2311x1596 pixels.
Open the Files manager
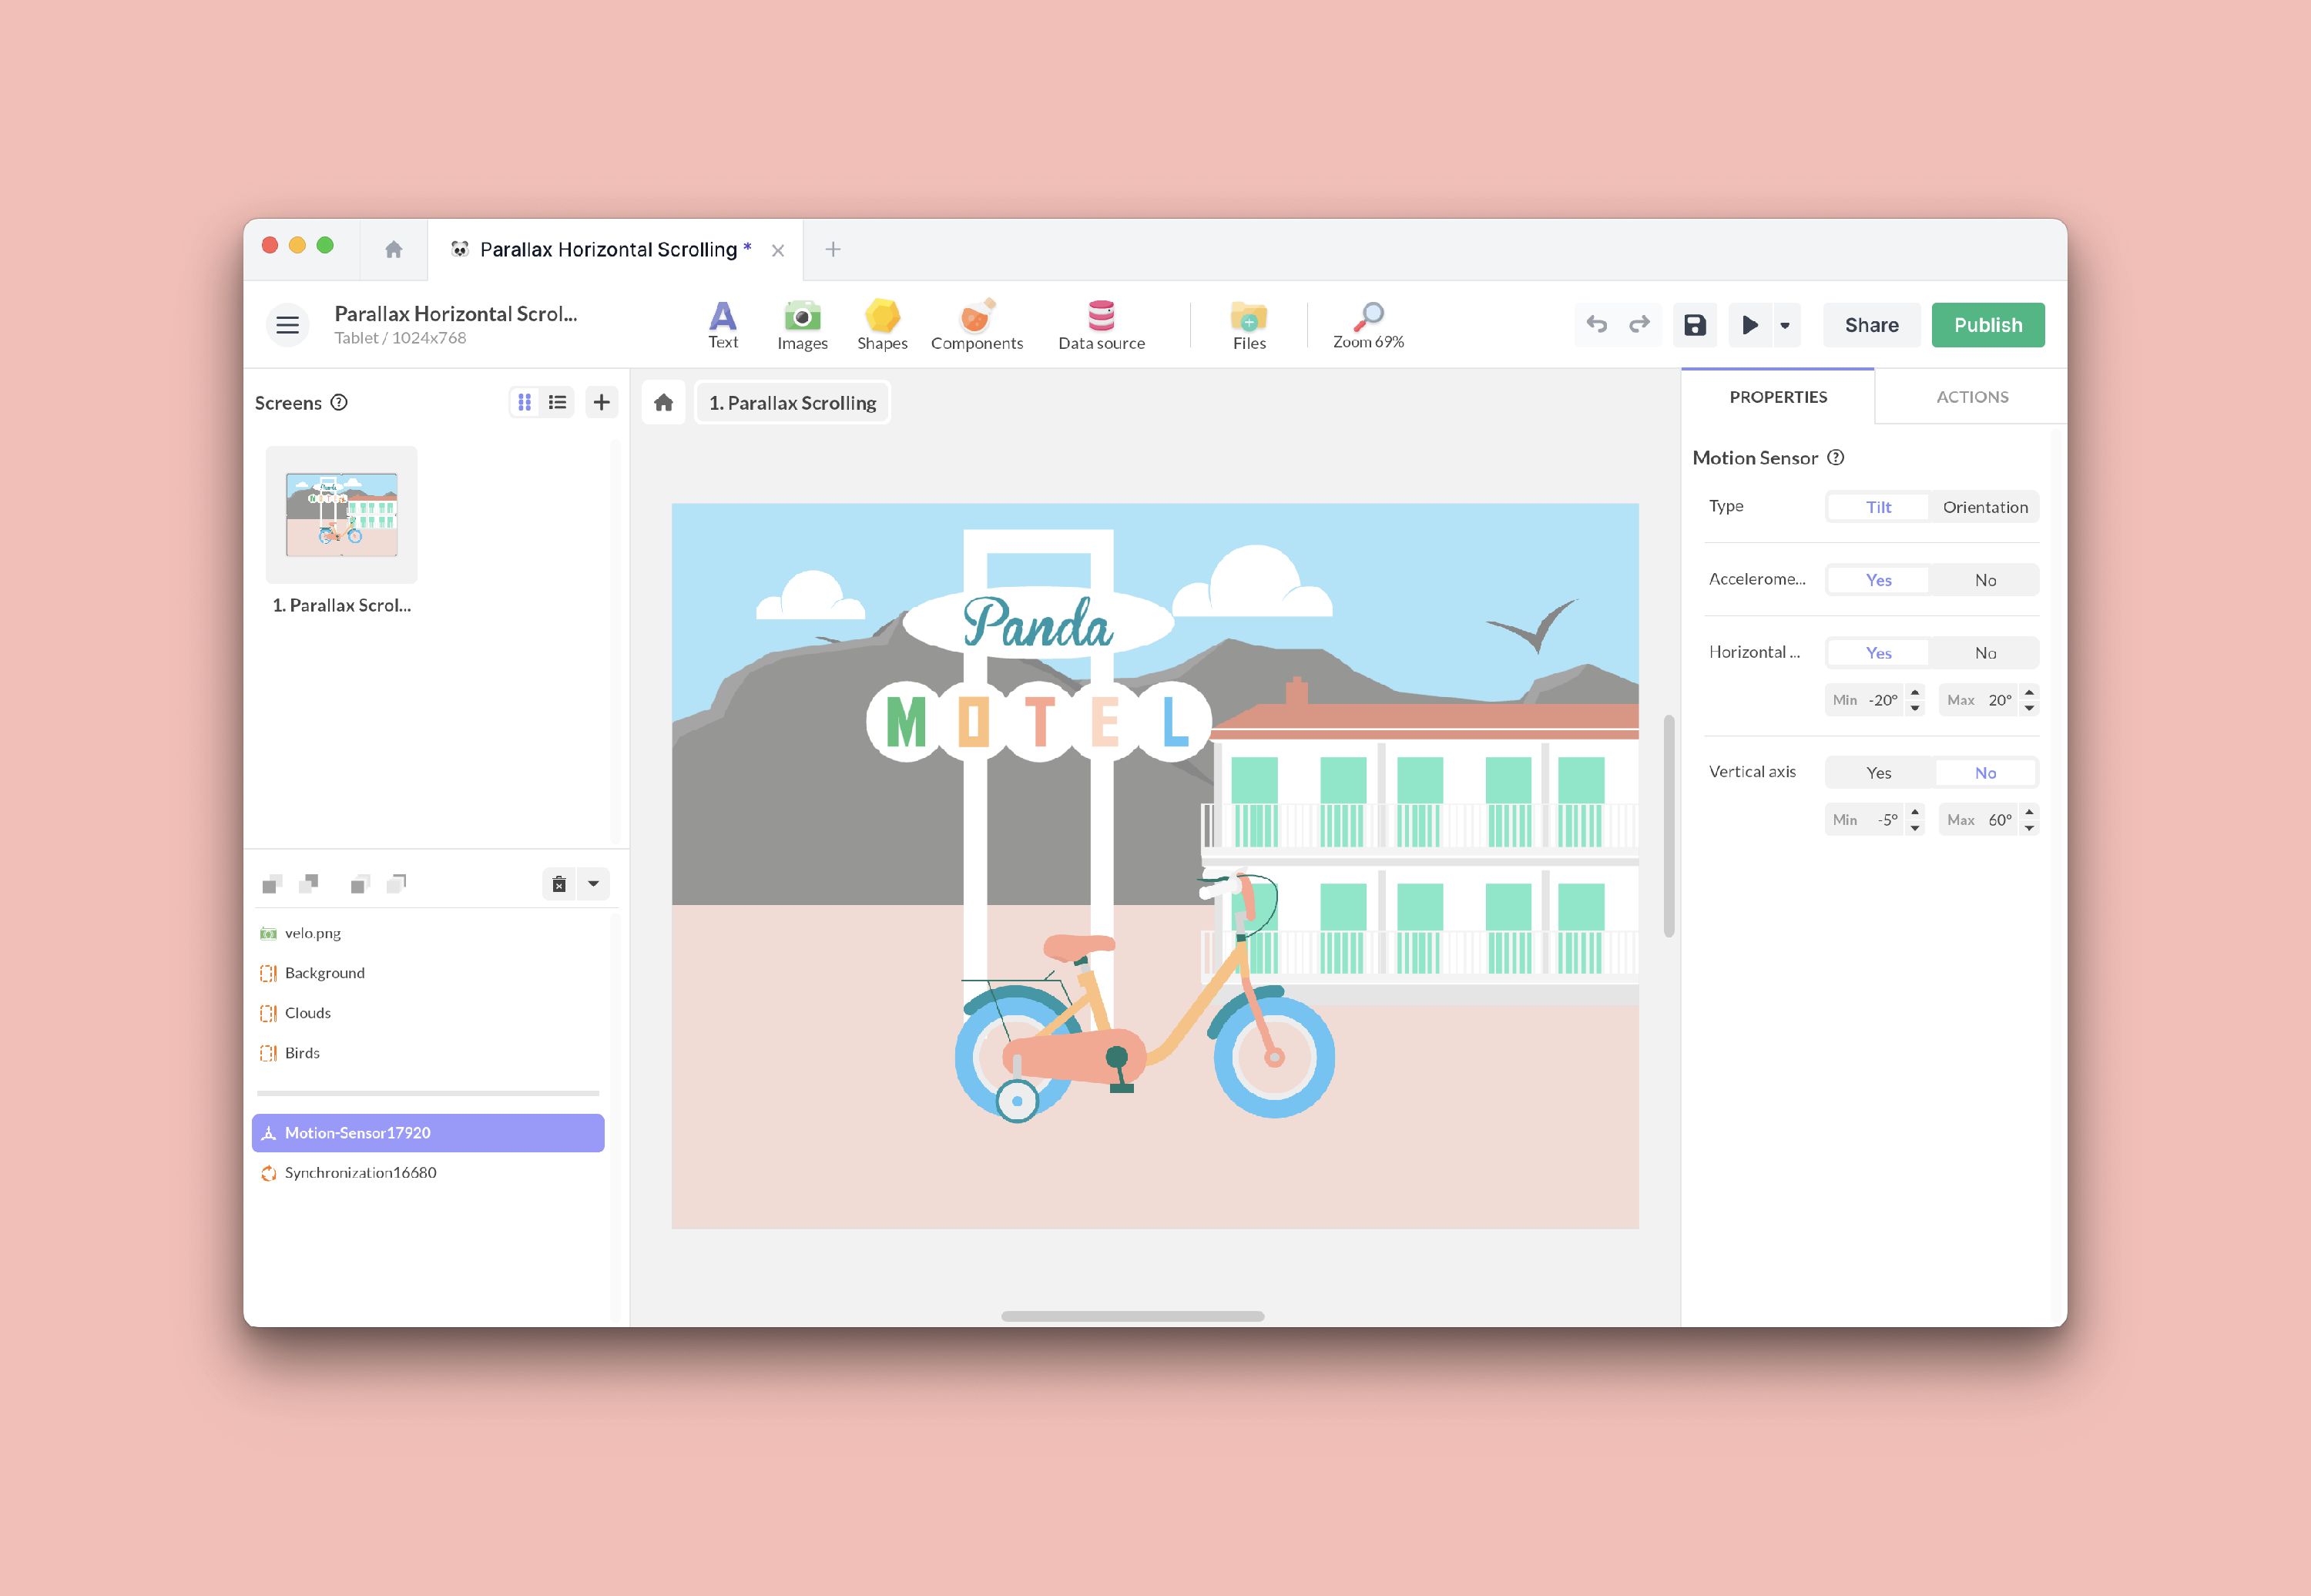(1248, 324)
